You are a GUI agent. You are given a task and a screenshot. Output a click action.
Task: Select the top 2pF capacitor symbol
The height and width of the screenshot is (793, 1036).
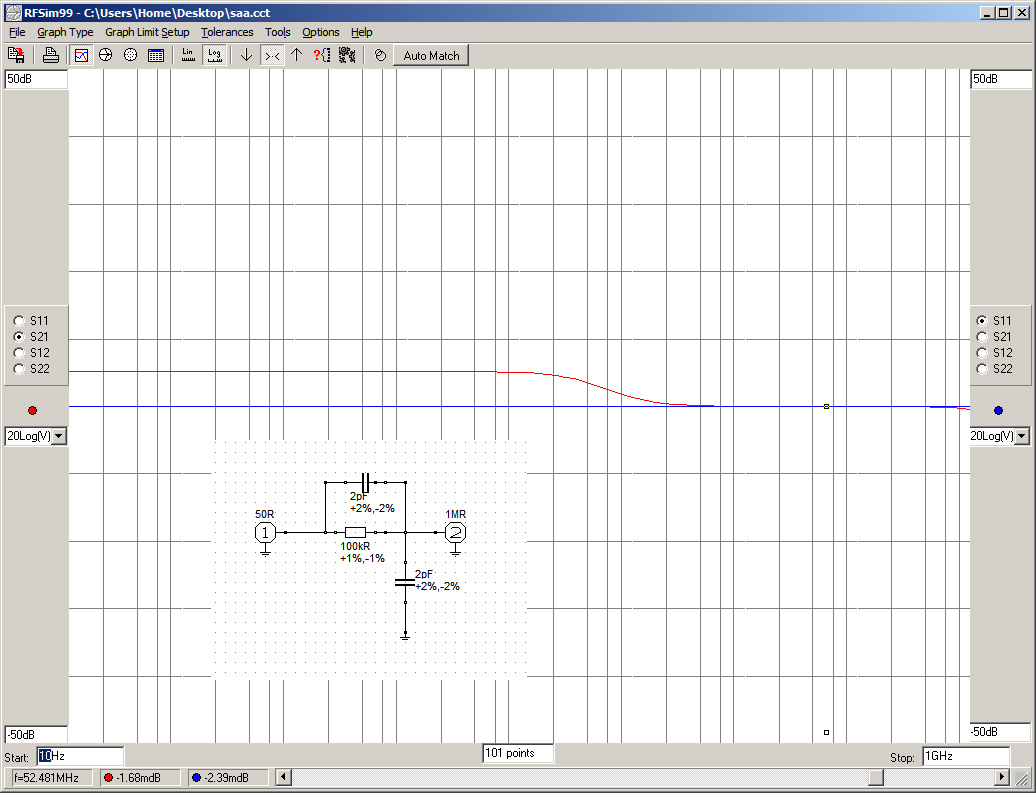(x=365, y=482)
